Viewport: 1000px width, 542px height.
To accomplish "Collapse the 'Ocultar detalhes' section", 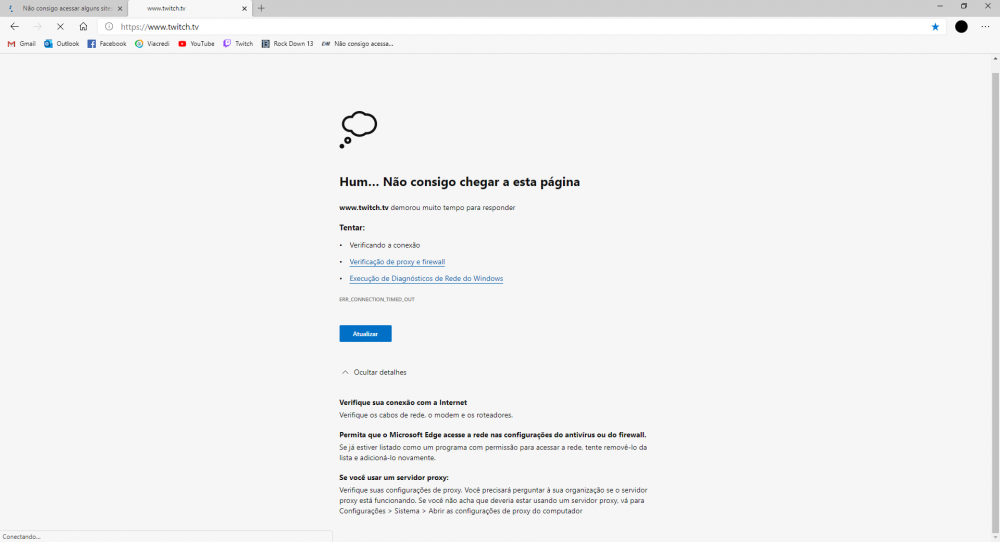I will (x=374, y=372).
